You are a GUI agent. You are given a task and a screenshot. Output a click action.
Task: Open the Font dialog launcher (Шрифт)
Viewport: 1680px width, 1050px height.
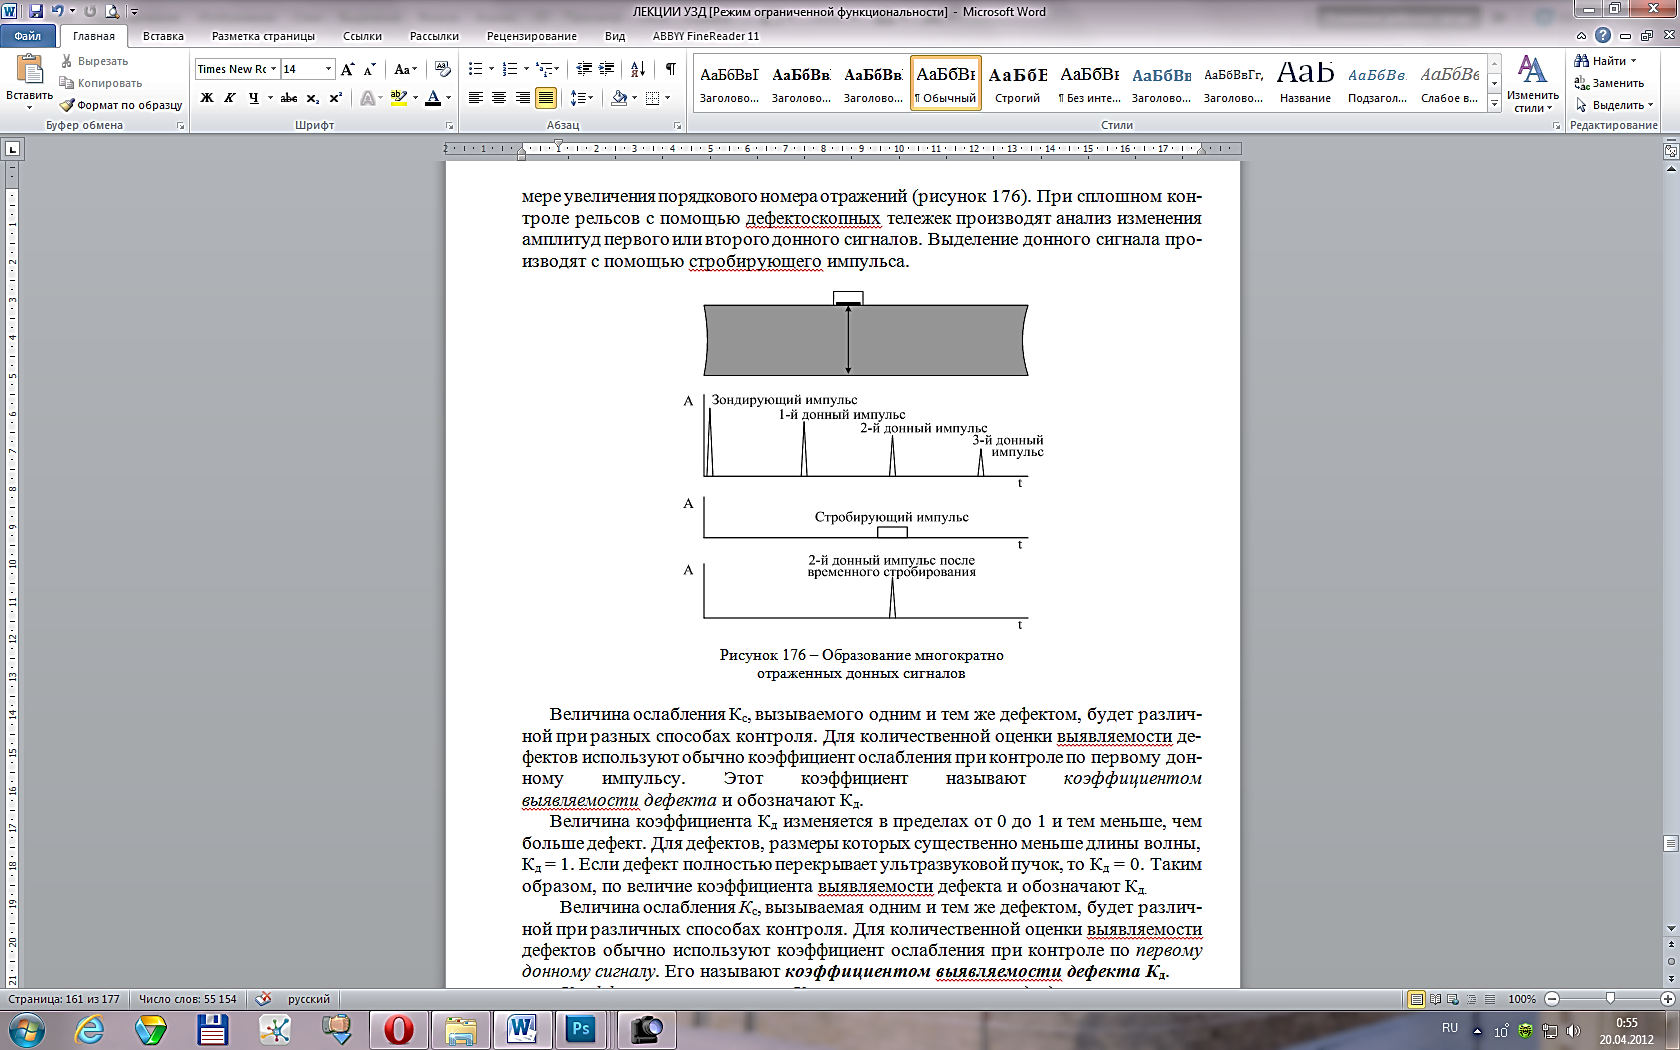point(449,126)
